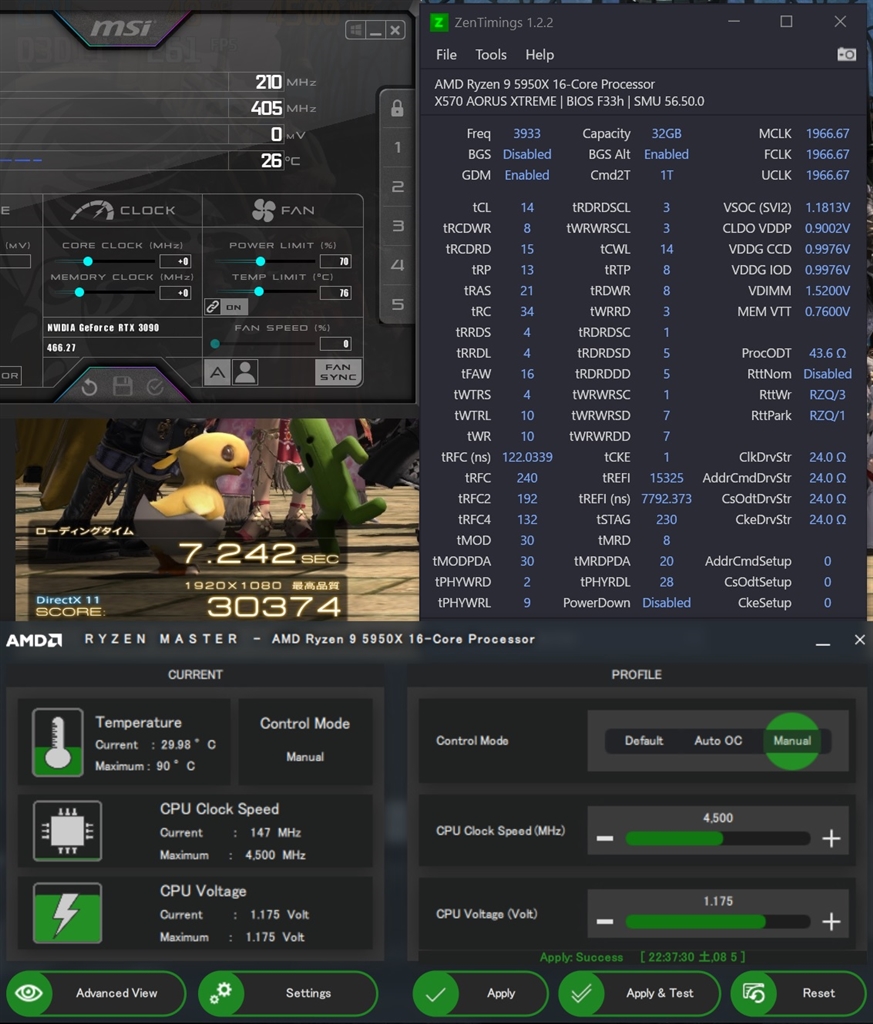Click the benchmark score 30374

click(274, 607)
